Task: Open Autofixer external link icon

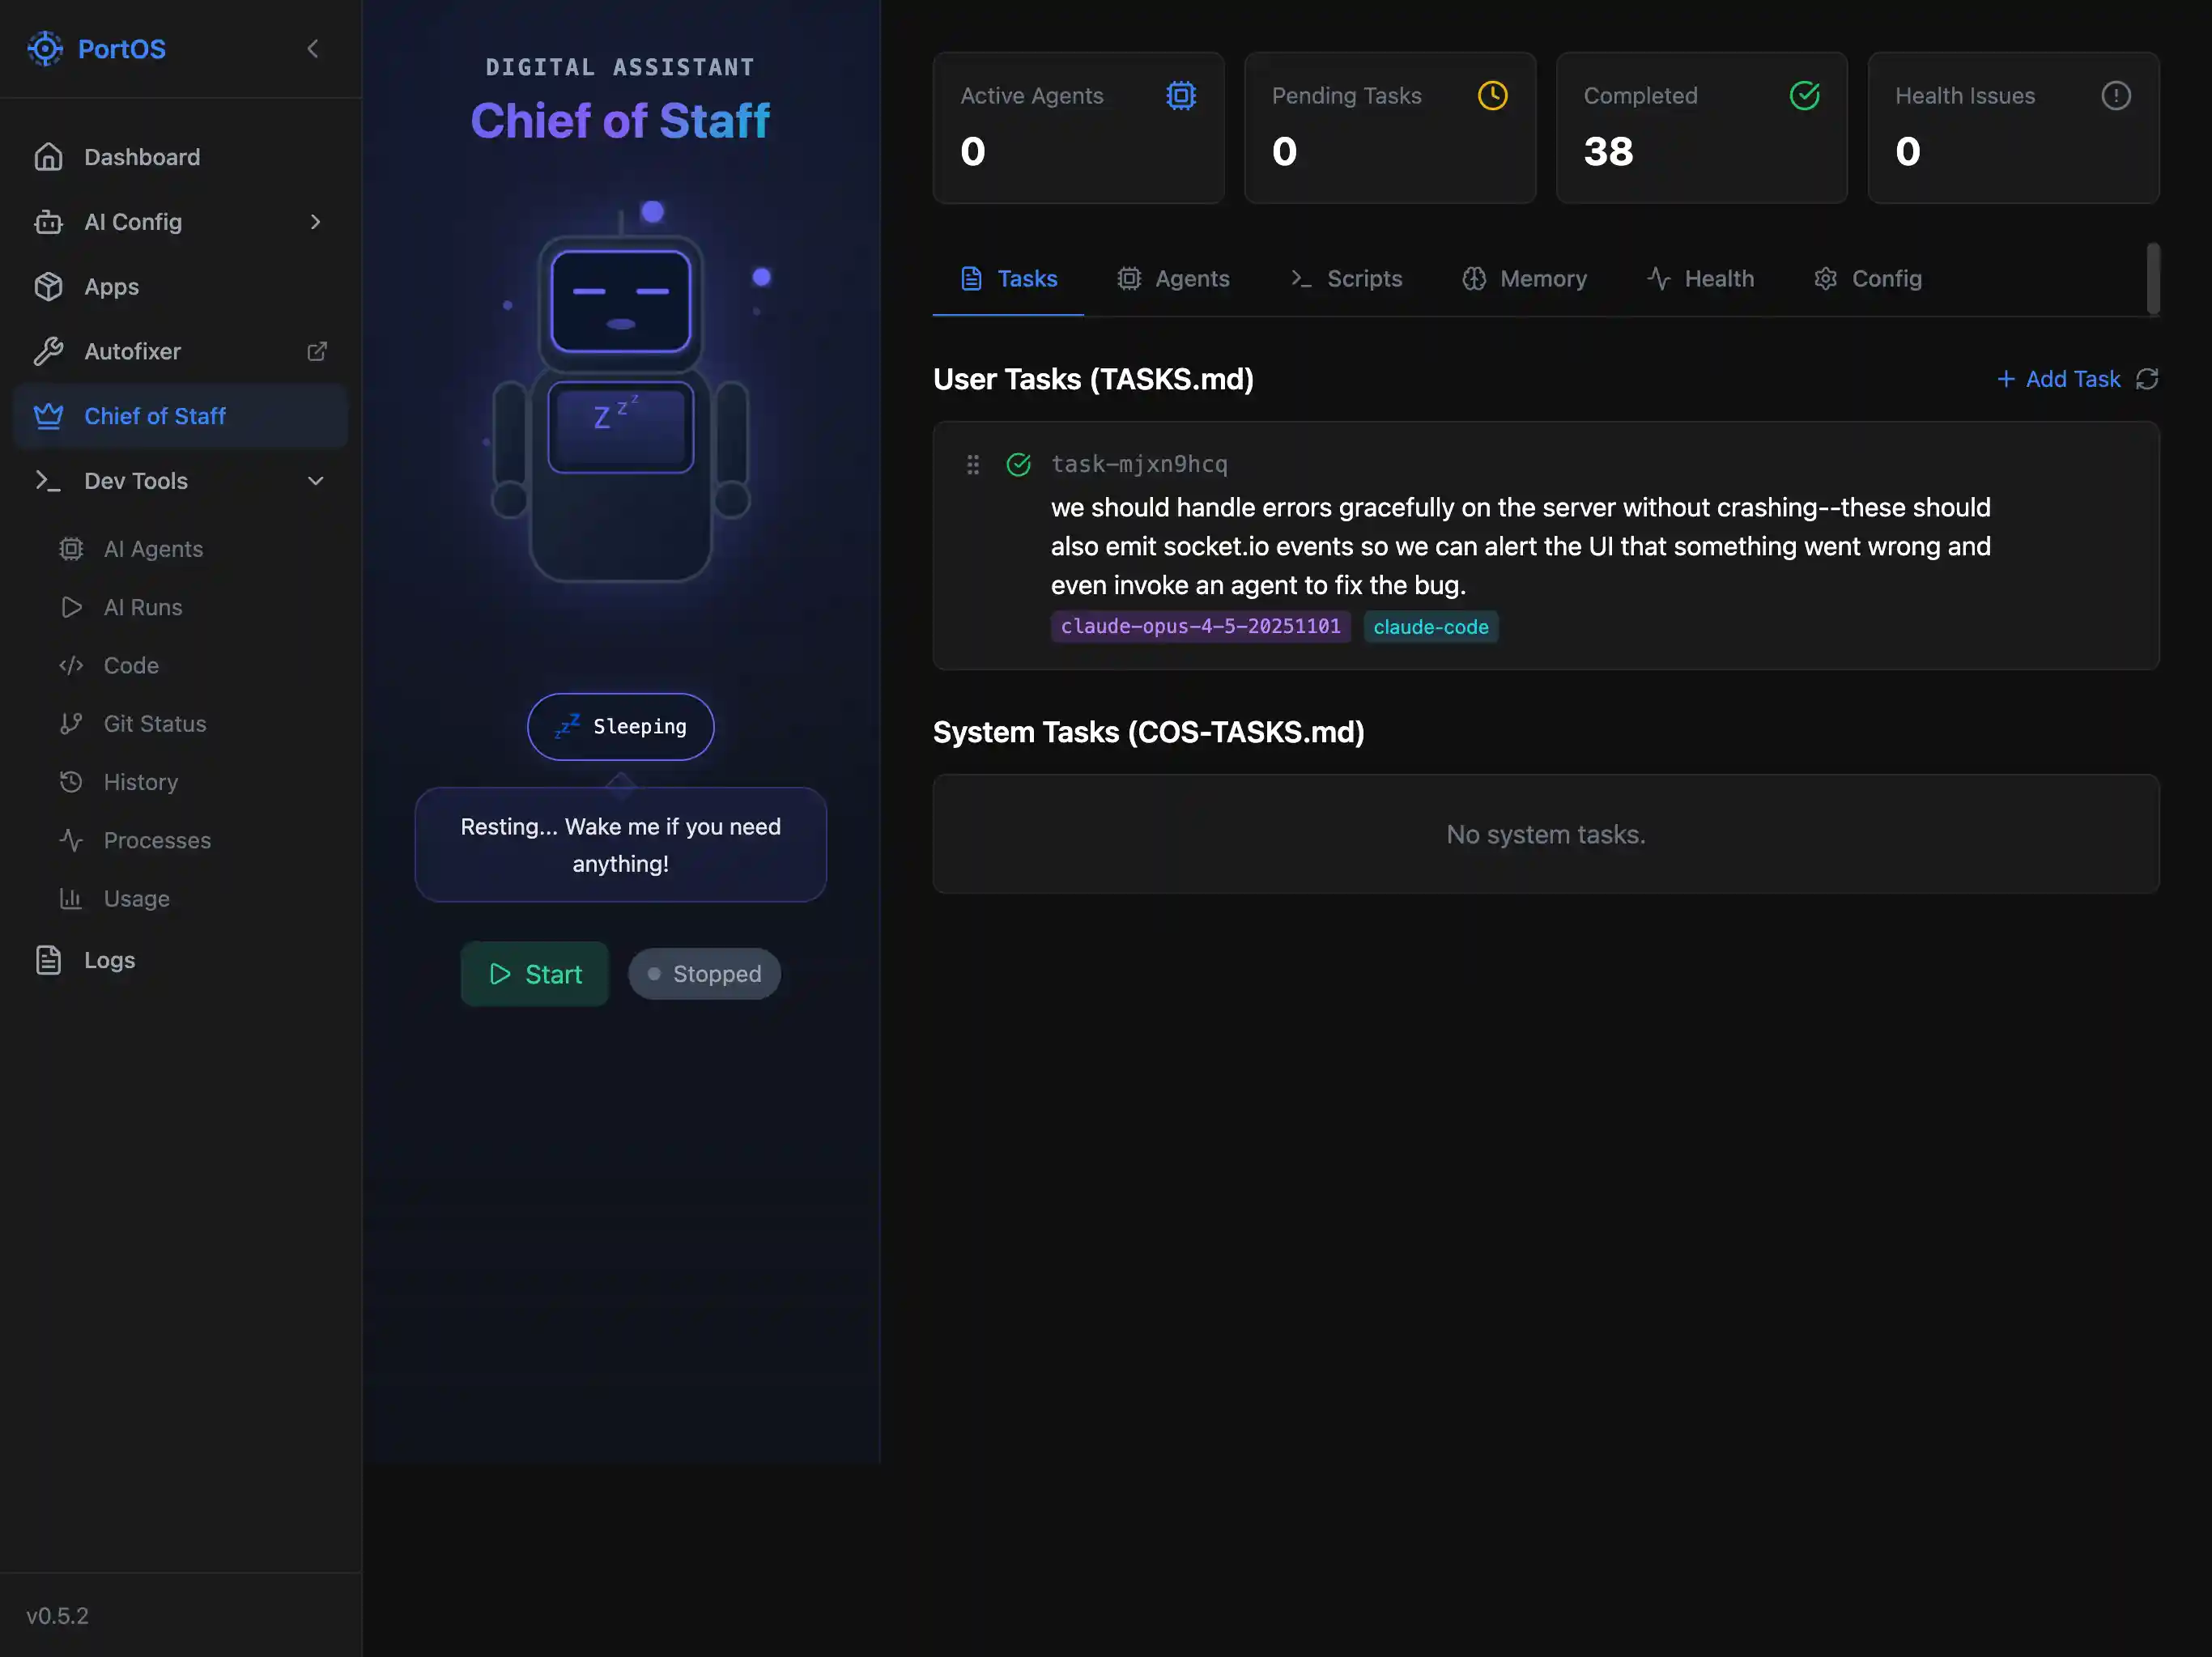Action: tap(317, 351)
